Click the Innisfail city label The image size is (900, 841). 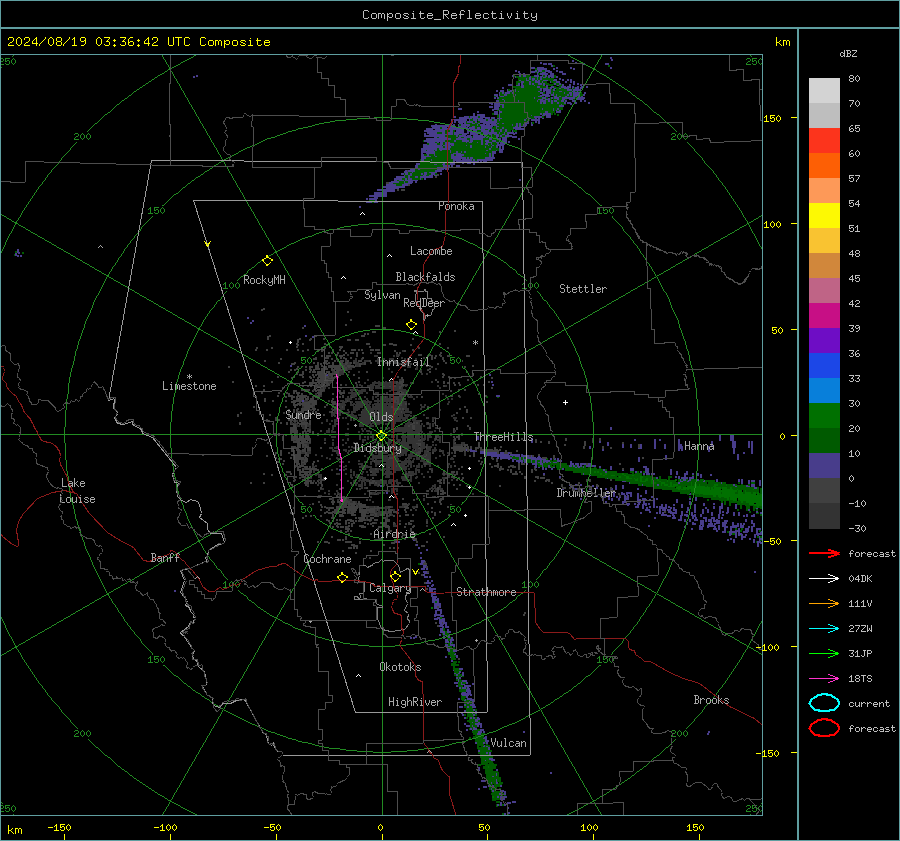click(x=403, y=362)
